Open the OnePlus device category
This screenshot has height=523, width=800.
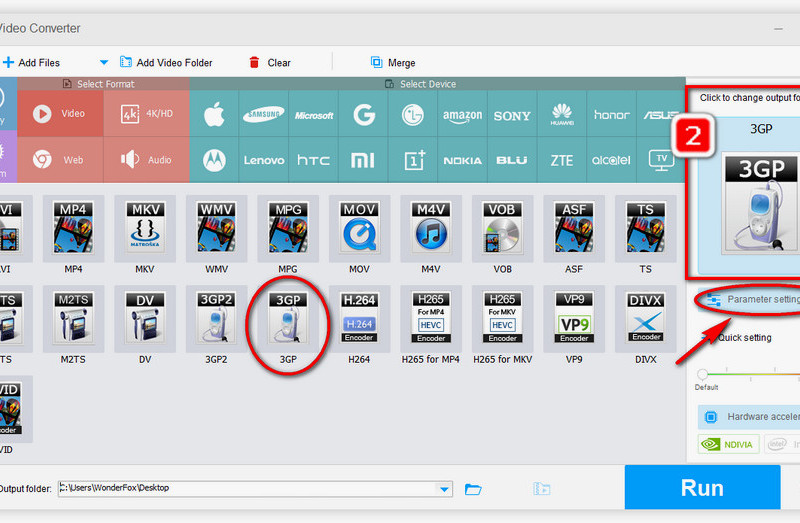[413, 160]
